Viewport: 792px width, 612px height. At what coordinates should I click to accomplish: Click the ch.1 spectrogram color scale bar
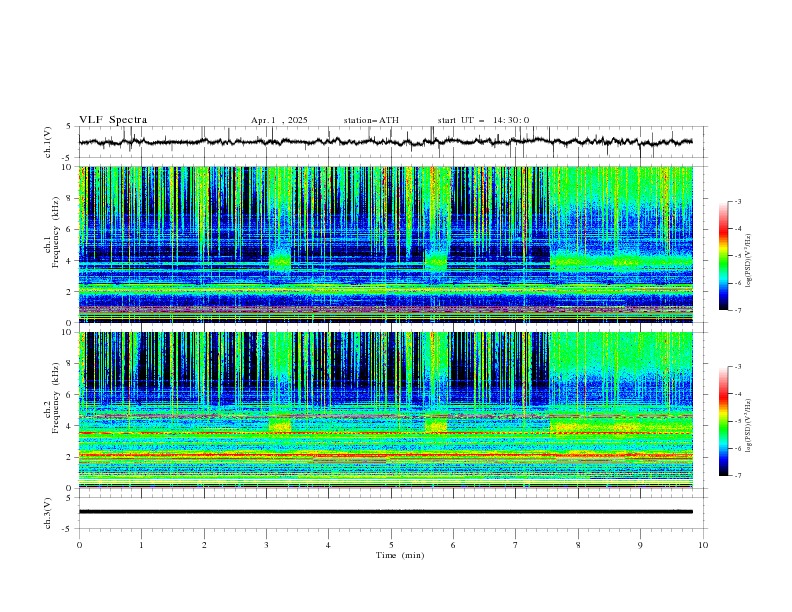(723, 256)
